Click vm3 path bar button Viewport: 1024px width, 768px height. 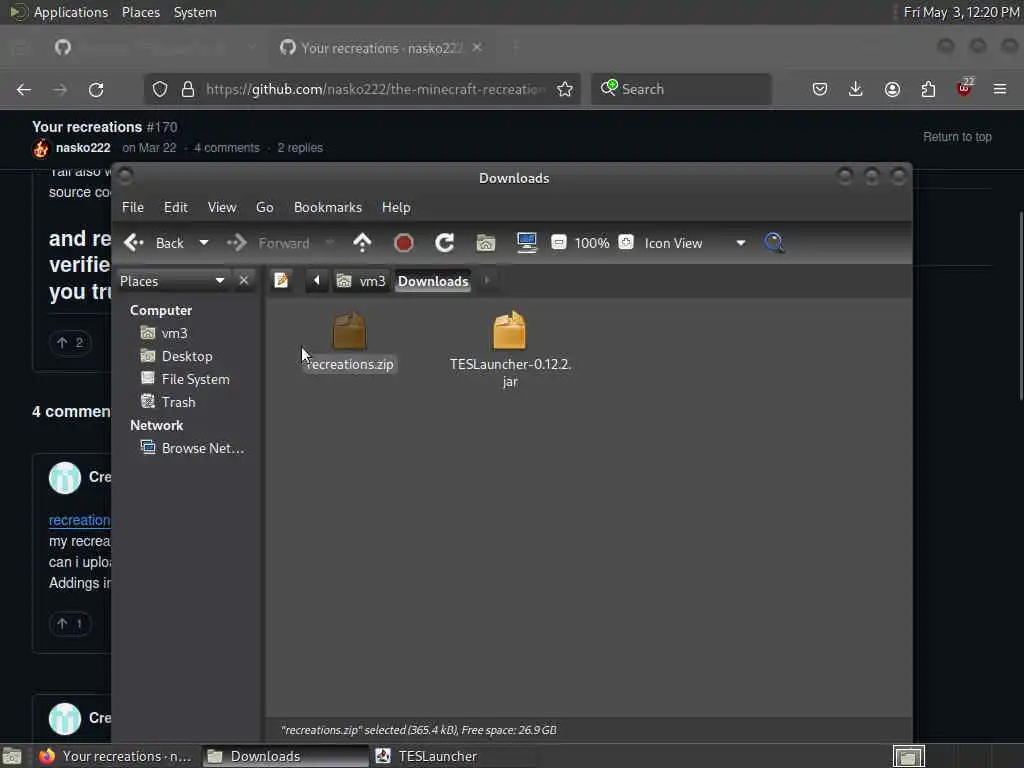[361, 281]
